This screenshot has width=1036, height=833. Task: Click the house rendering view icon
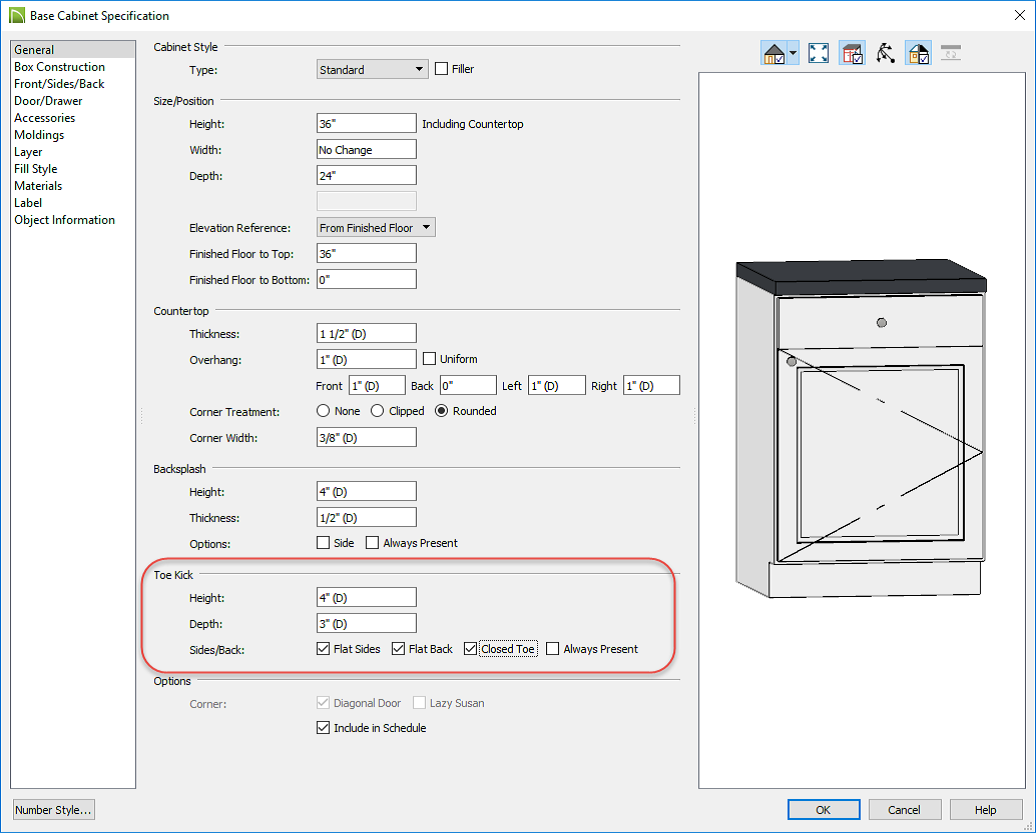774,54
